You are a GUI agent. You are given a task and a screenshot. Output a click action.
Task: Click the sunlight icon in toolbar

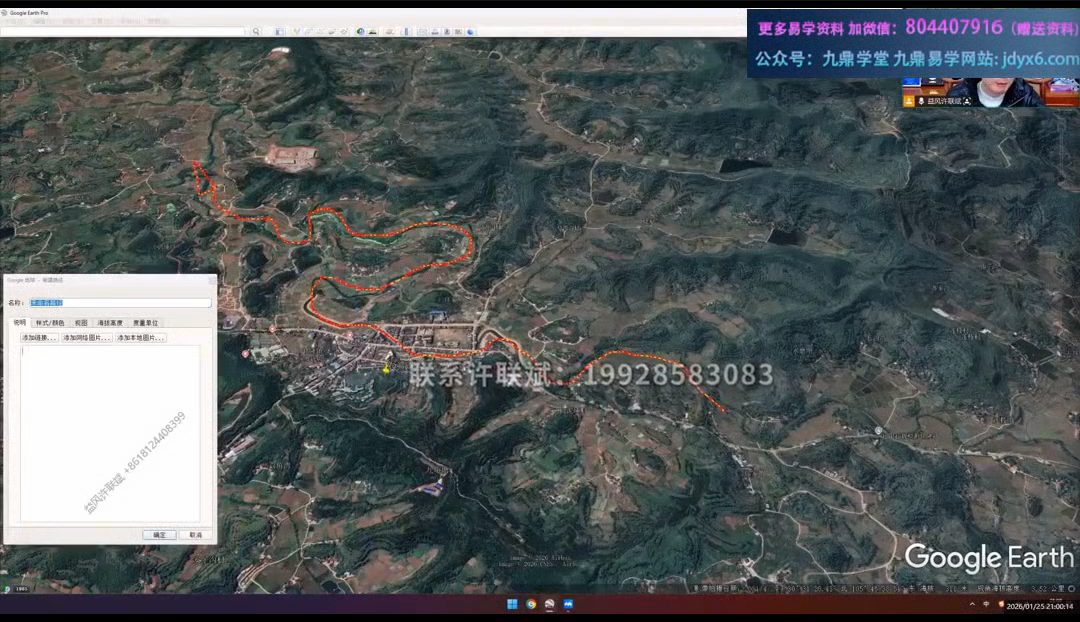click(x=372, y=32)
